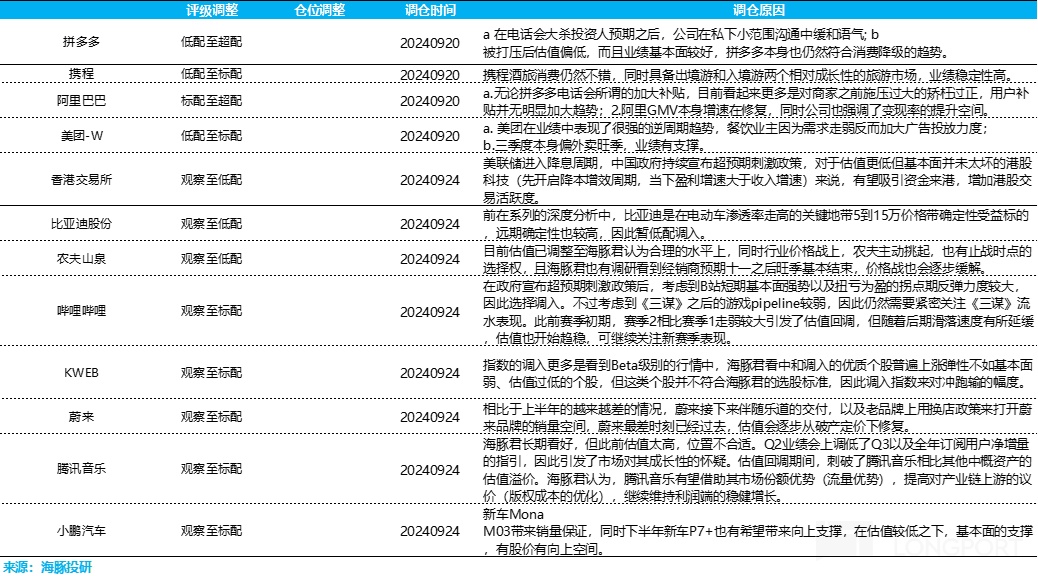The height and width of the screenshot is (576, 1038).
Task: Click 观察至低配 rating in 农夫山泉 row
Action: pos(211,259)
